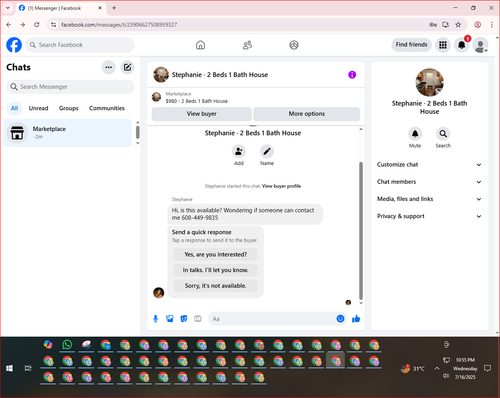Add people using the Add icon
This screenshot has width=500, height=398.
(x=239, y=151)
